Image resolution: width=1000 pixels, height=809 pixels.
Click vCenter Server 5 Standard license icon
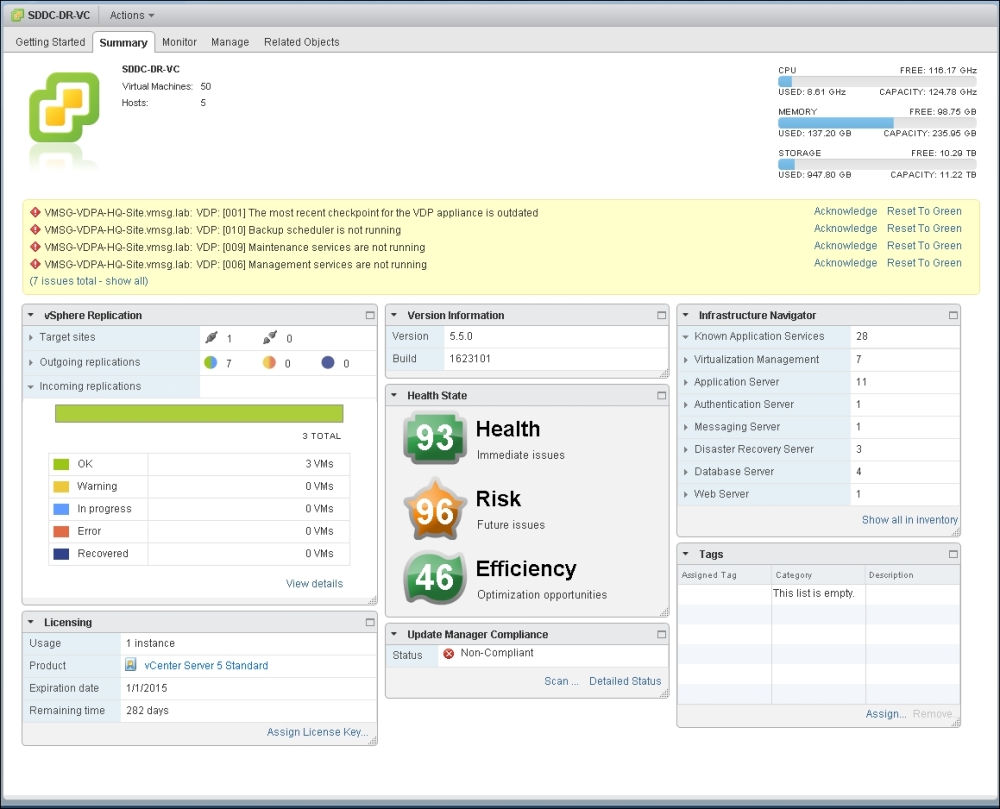click(x=131, y=665)
